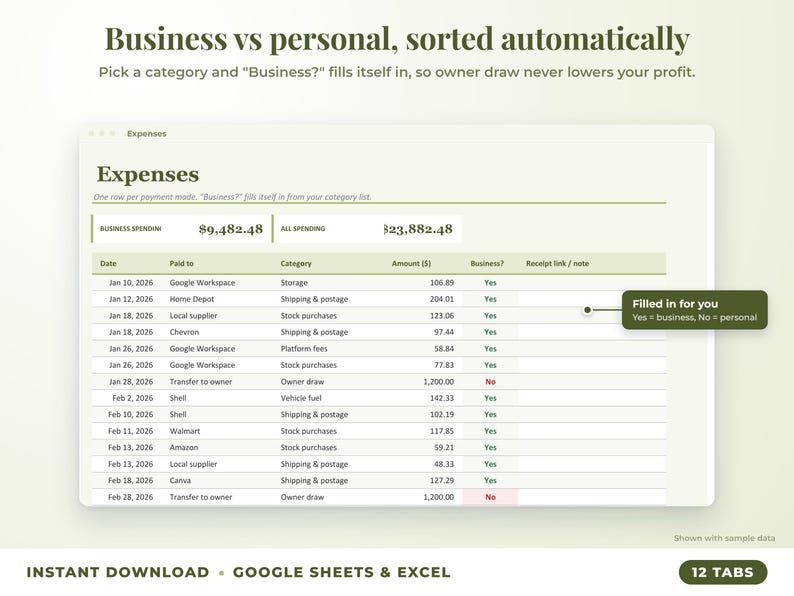This screenshot has height=596, width=794.
Task: Select the Jan 12, 2026 date cell
Action: (x=131, y=299)
